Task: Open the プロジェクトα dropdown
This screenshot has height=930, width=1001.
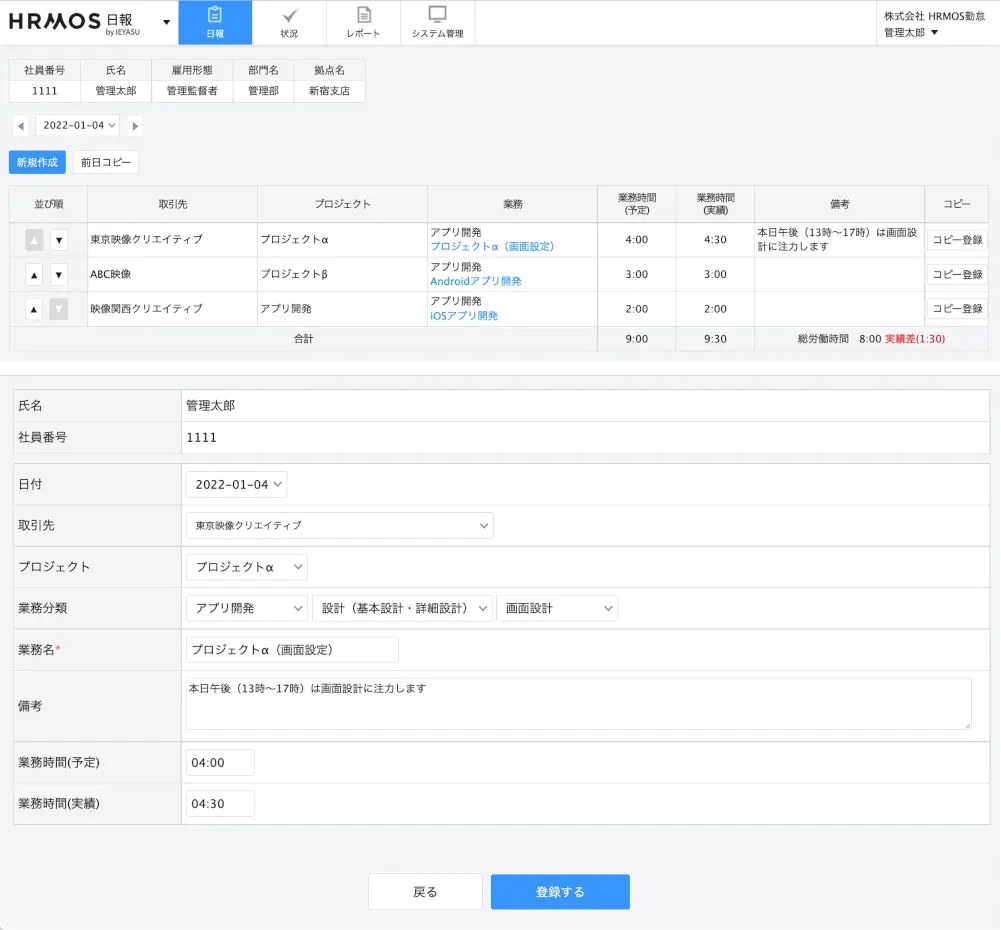Action: 246,566
